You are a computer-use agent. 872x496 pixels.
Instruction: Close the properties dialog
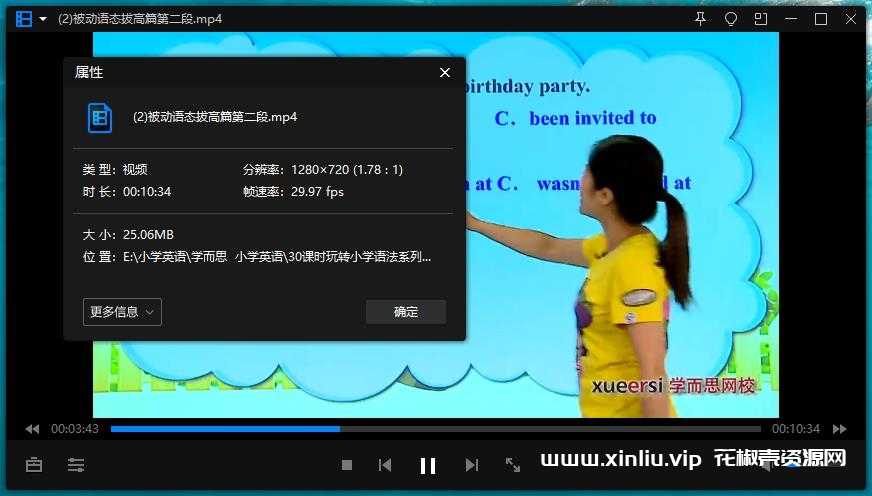(445, 73)
